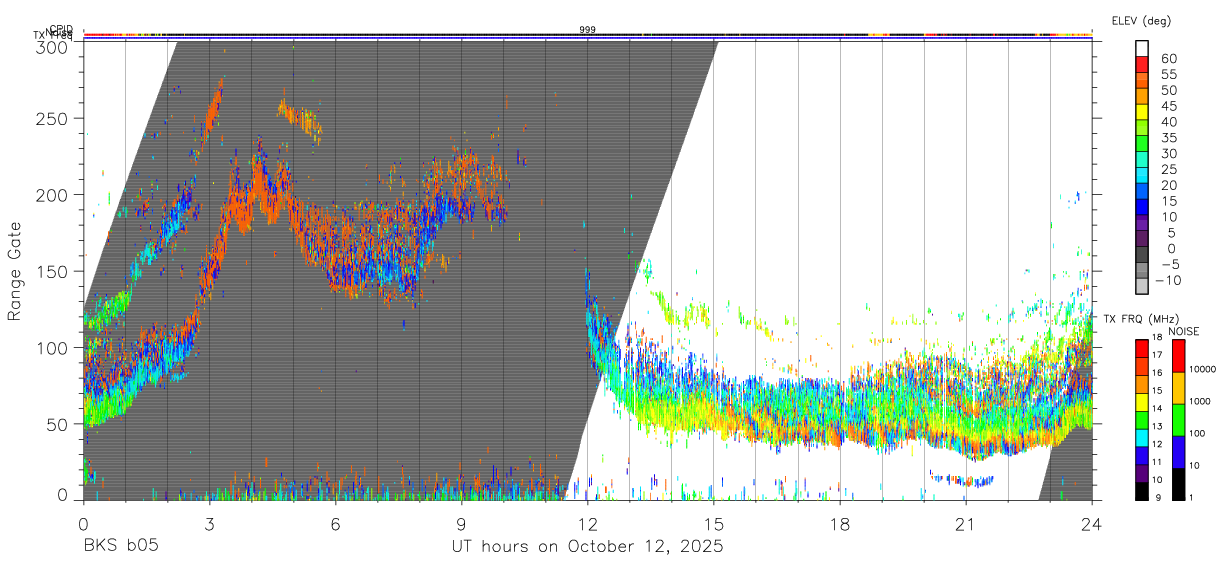Click the 'NOISE' legend title

(1184, 331)
